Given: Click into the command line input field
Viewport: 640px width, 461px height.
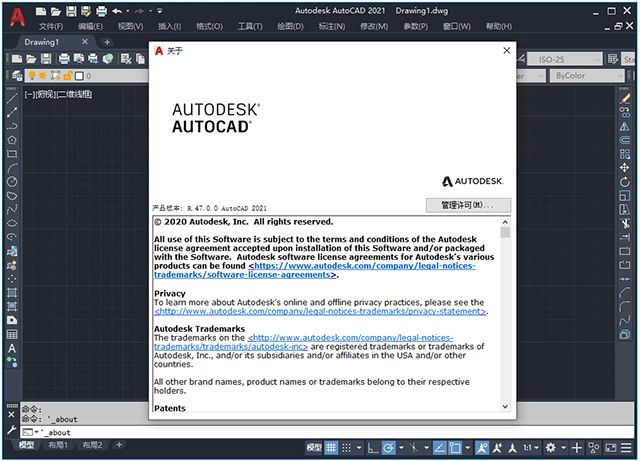Looking at the screenshot, I should (x=327, y=432).
